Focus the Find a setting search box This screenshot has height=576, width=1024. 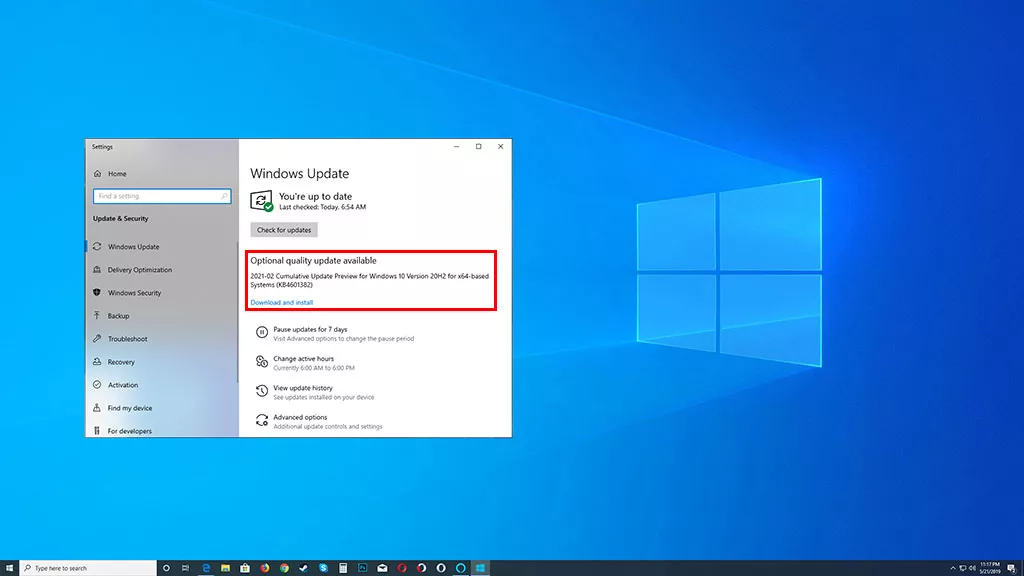click(x=162, y=196)
